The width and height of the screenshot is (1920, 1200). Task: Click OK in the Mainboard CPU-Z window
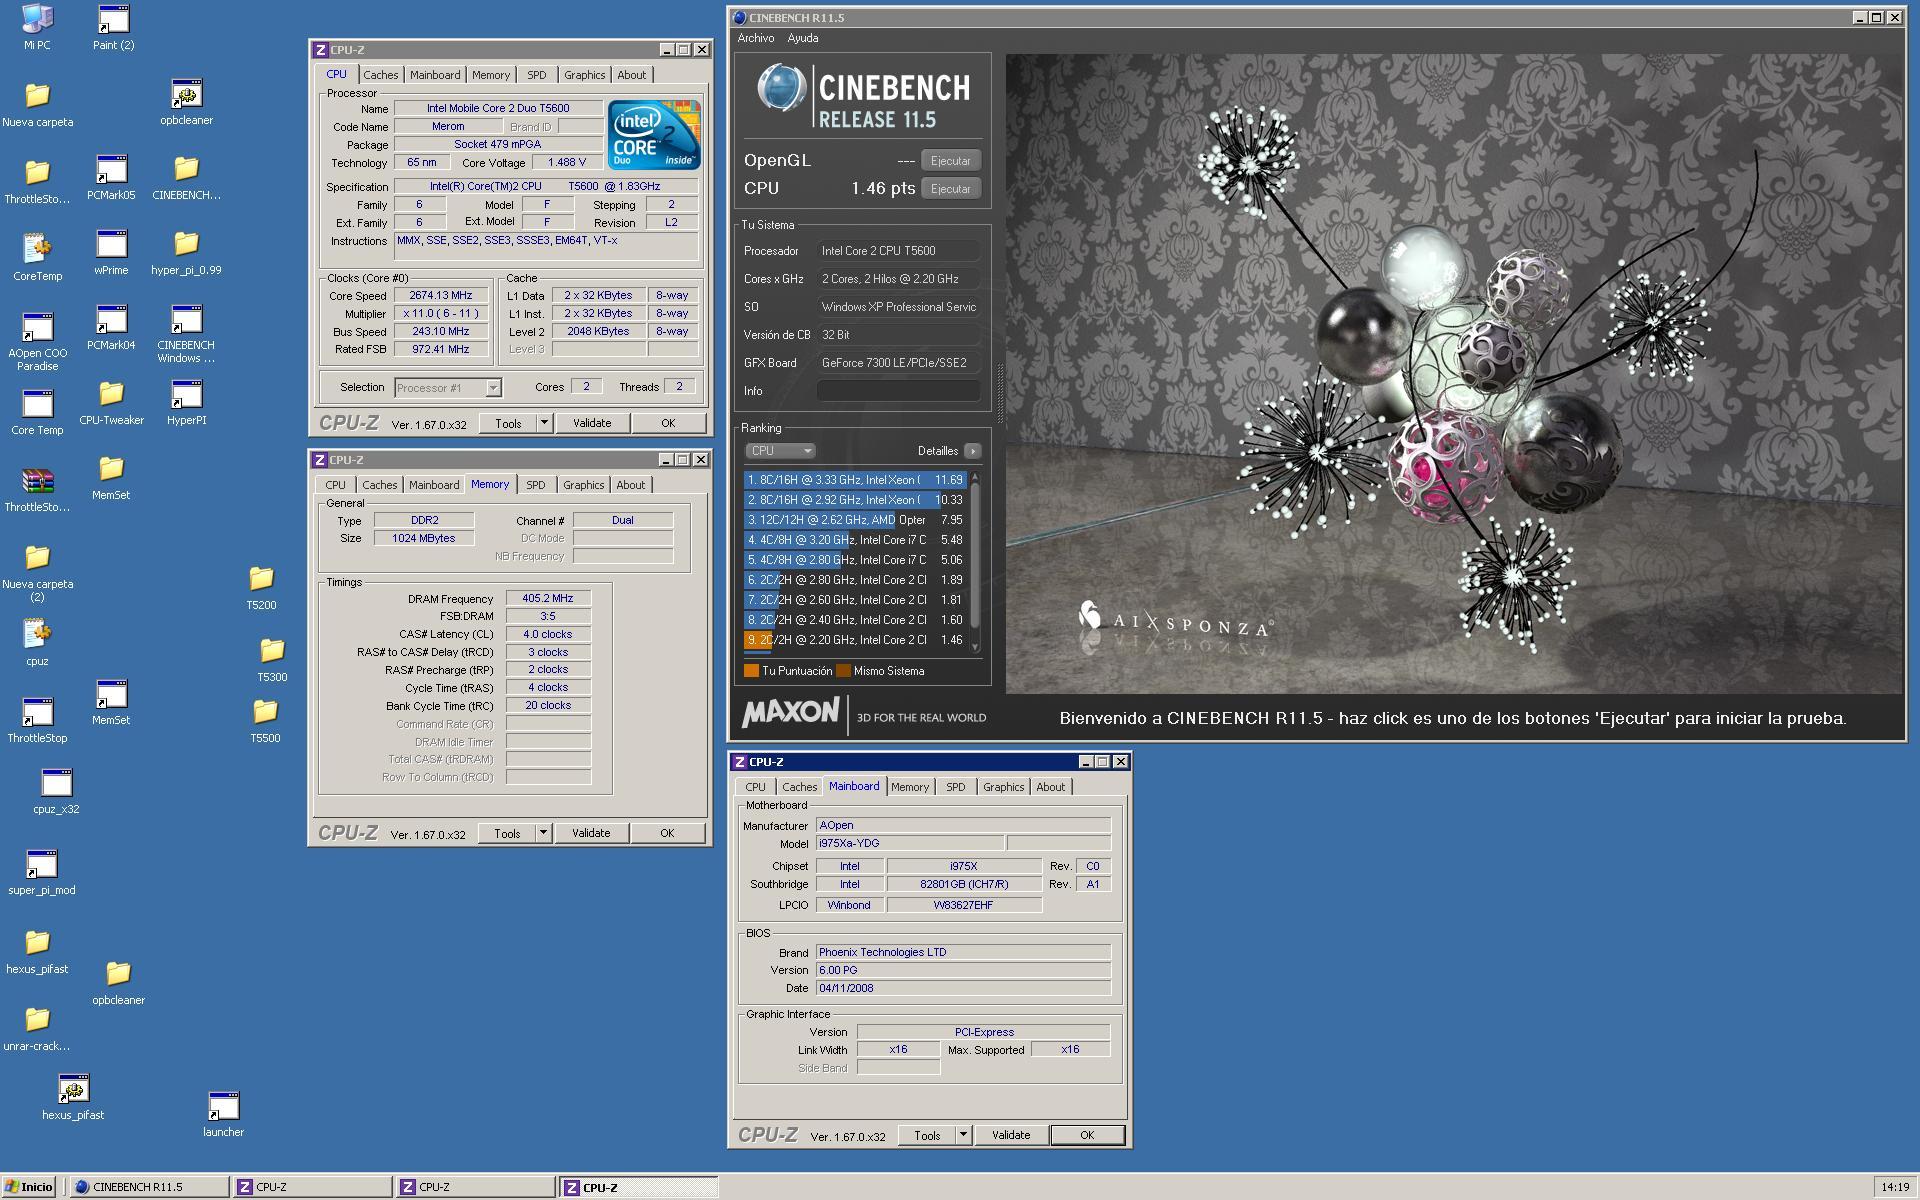(1087, 1135)
